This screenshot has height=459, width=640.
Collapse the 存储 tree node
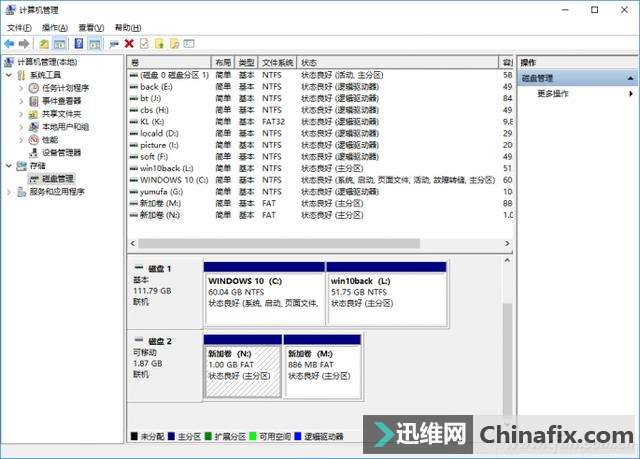pyautogui.click(x=9, y=166)
